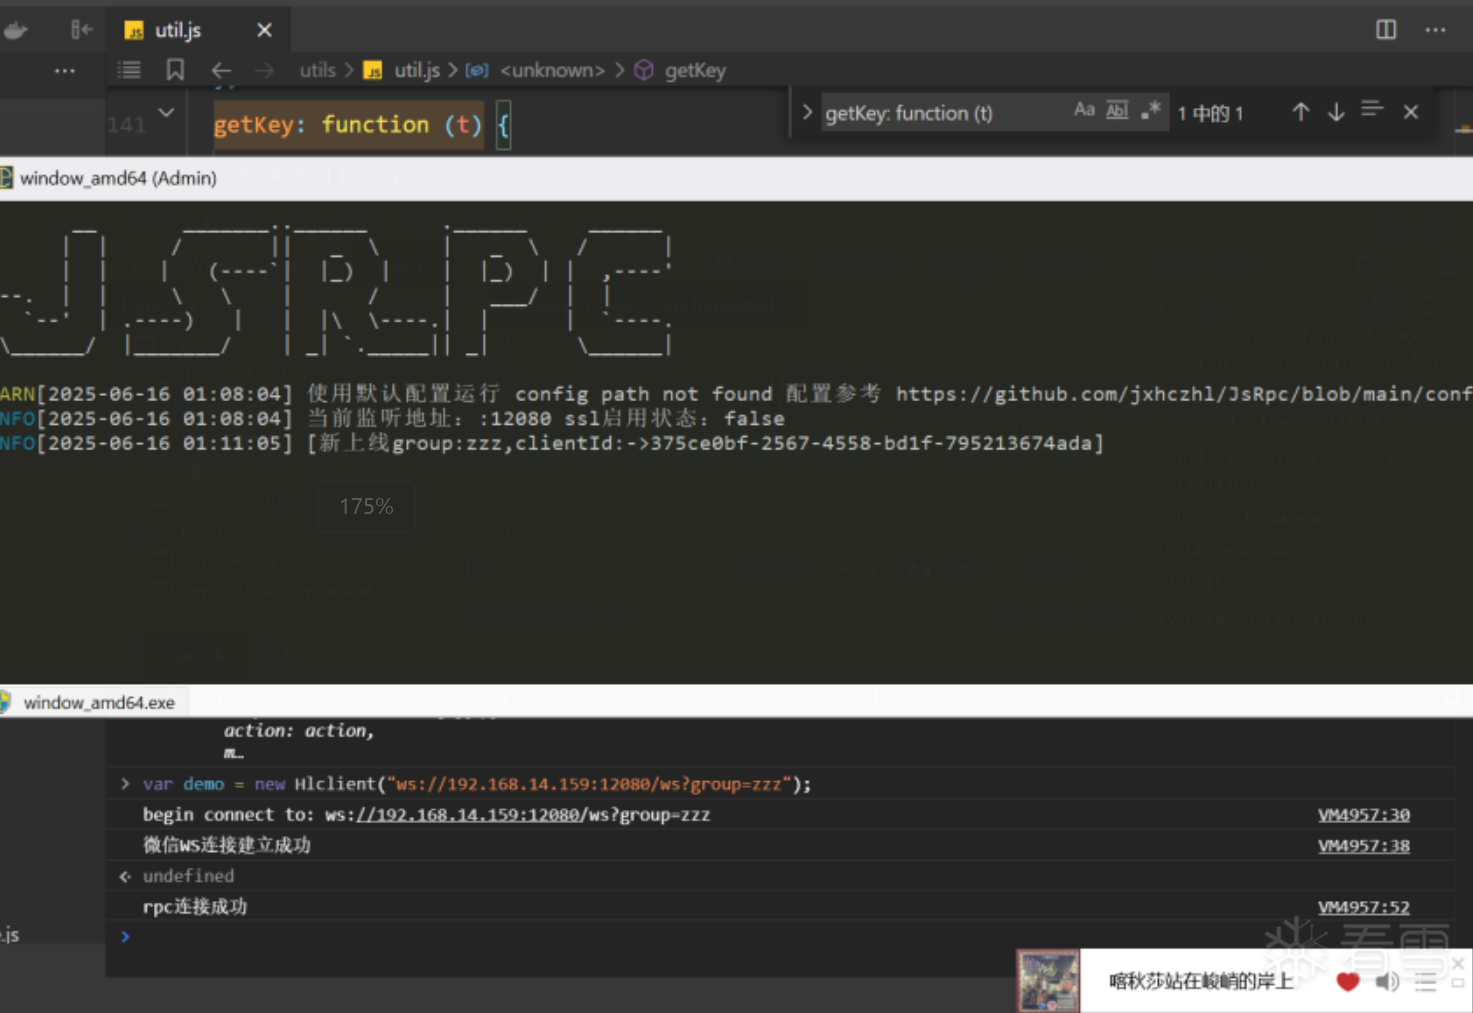Image resolution: width=1473 pixels, height=1013 pixels.
Task: Open source link VM4957:52
Action: click(1364, 907)
